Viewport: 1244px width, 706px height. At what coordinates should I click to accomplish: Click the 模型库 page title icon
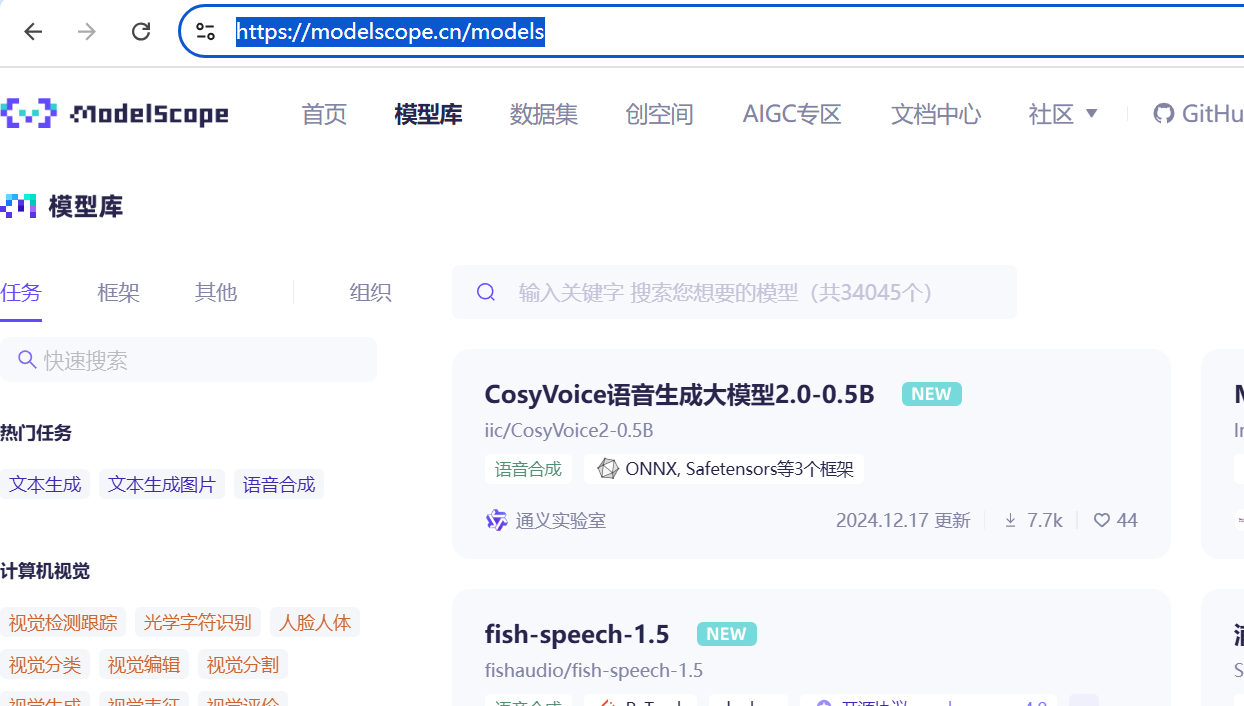(18, 206)
